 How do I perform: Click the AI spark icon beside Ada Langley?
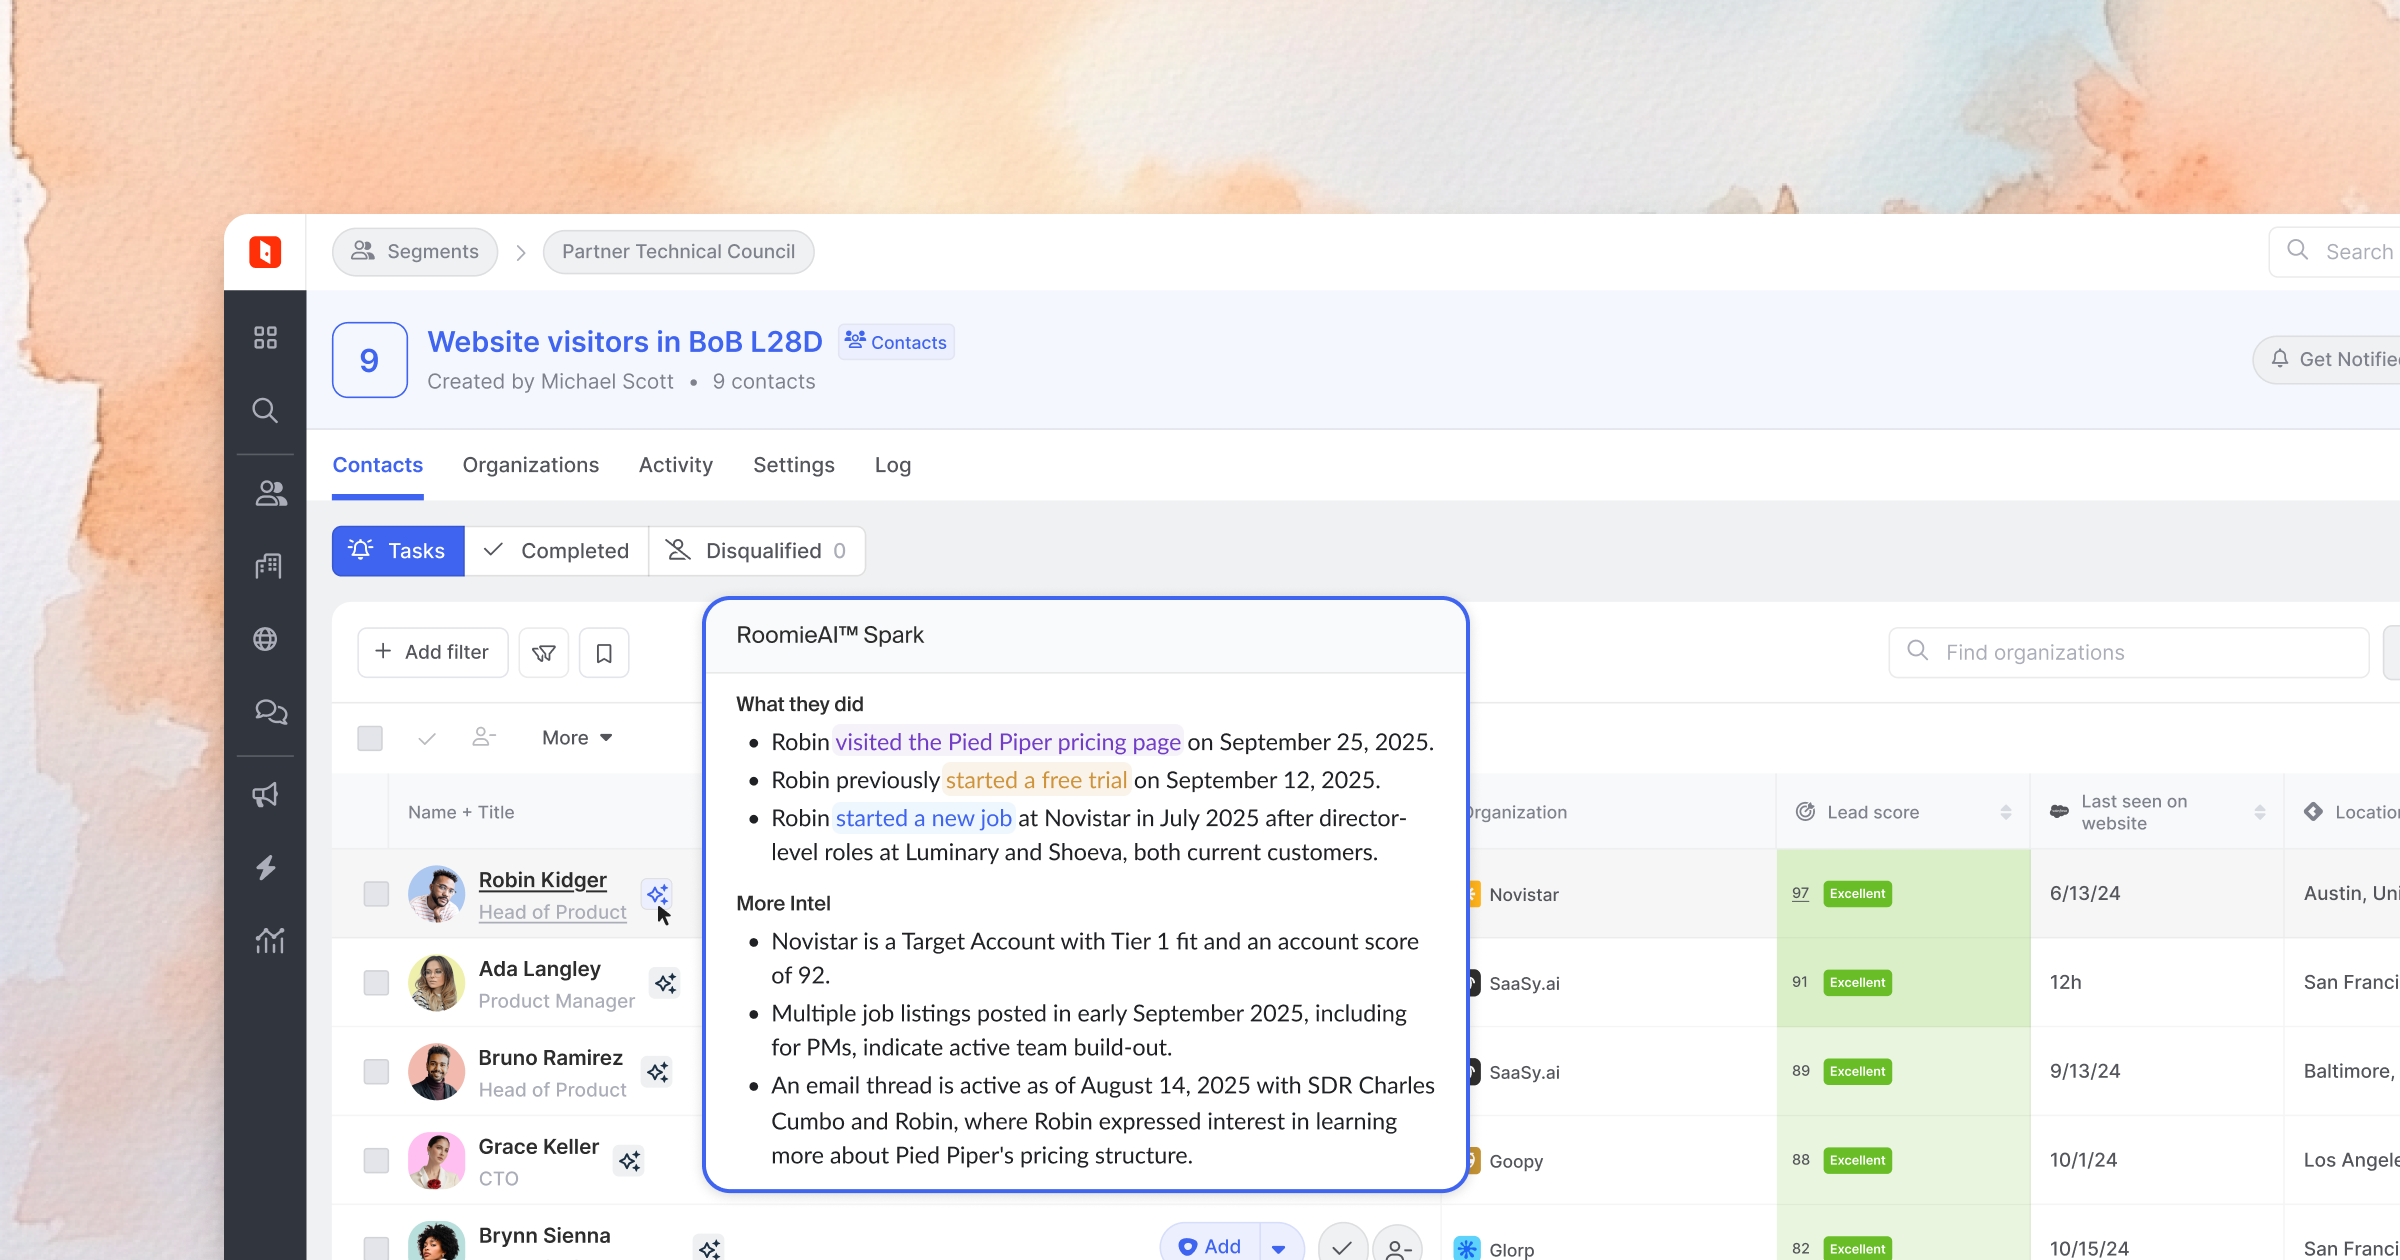[665, 984]
